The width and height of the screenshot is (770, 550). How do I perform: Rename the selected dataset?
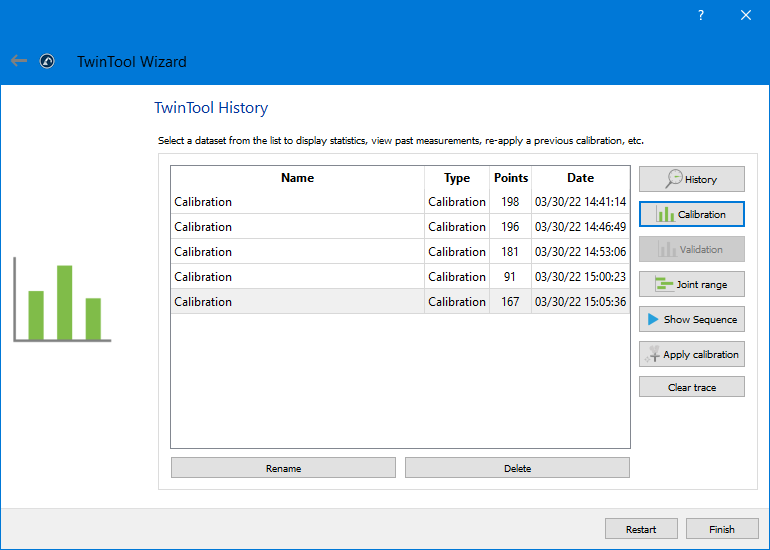pos(283,468)
